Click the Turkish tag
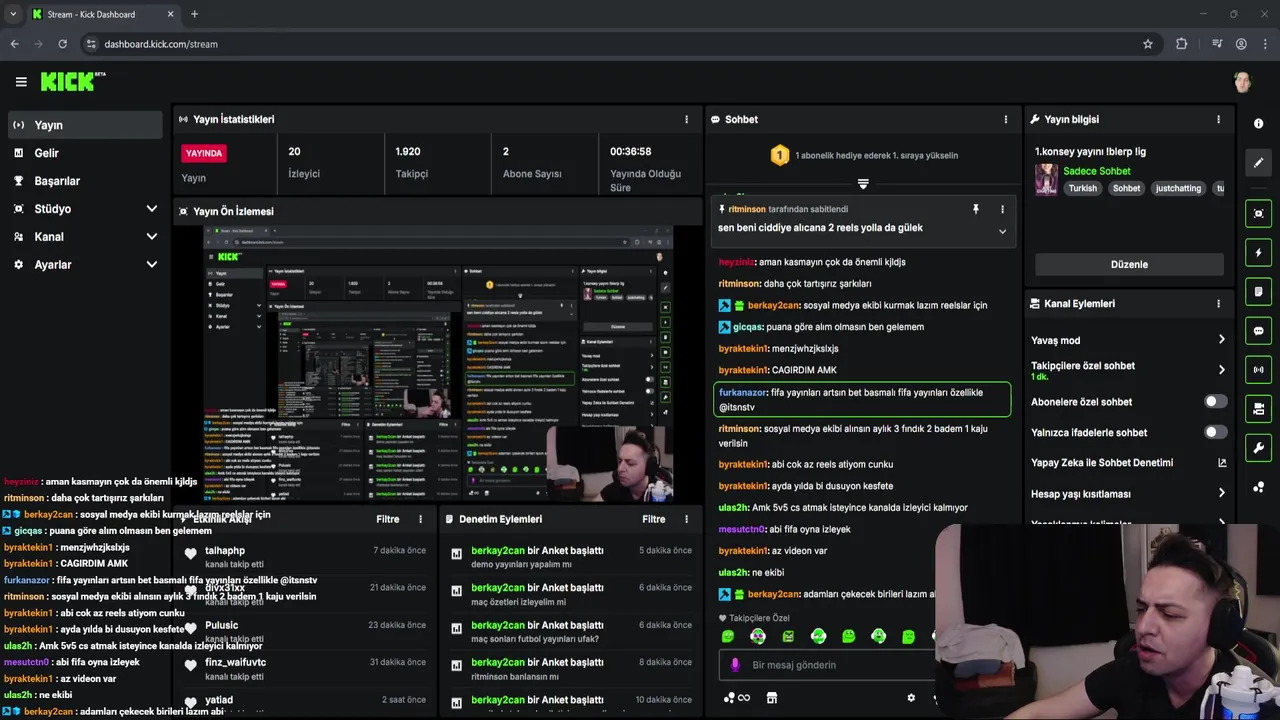The height and width of the screenshot is (720, 1280). (x=1082, y=188)
